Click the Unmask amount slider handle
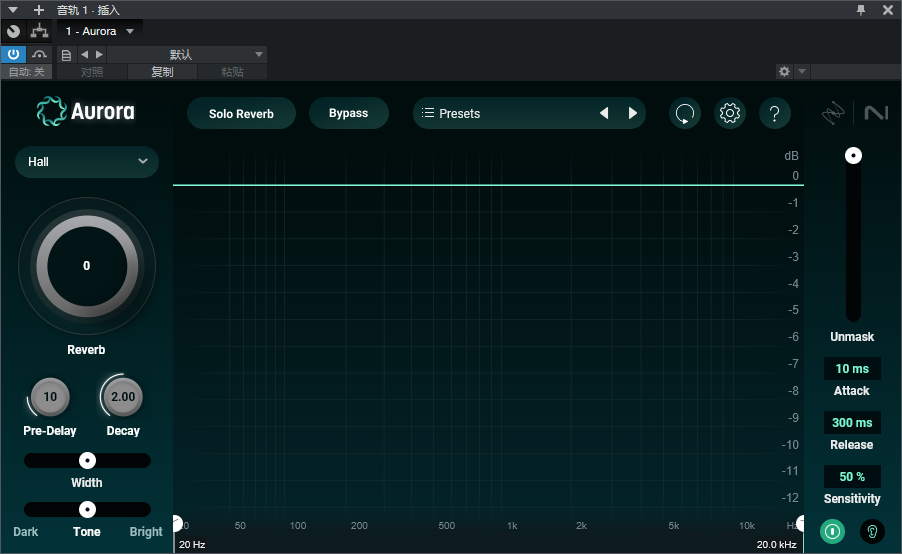The height and width of the screenshot is (554, 902). tap(853, 155)
